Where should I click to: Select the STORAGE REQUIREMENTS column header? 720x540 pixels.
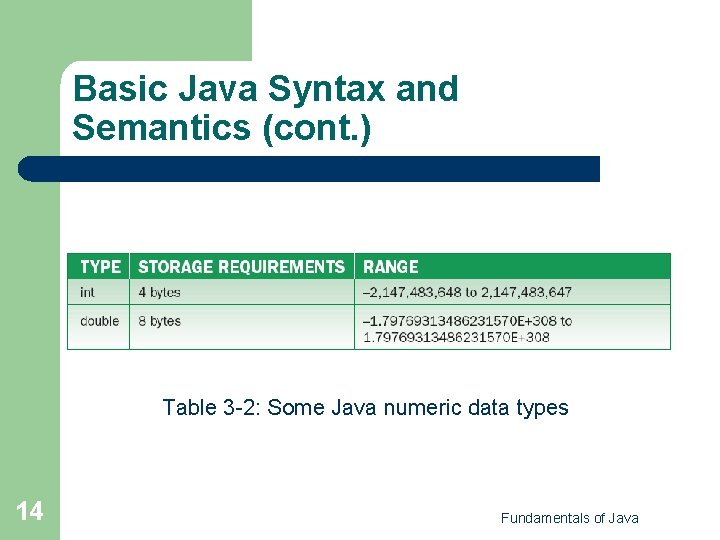coord(242,266)
